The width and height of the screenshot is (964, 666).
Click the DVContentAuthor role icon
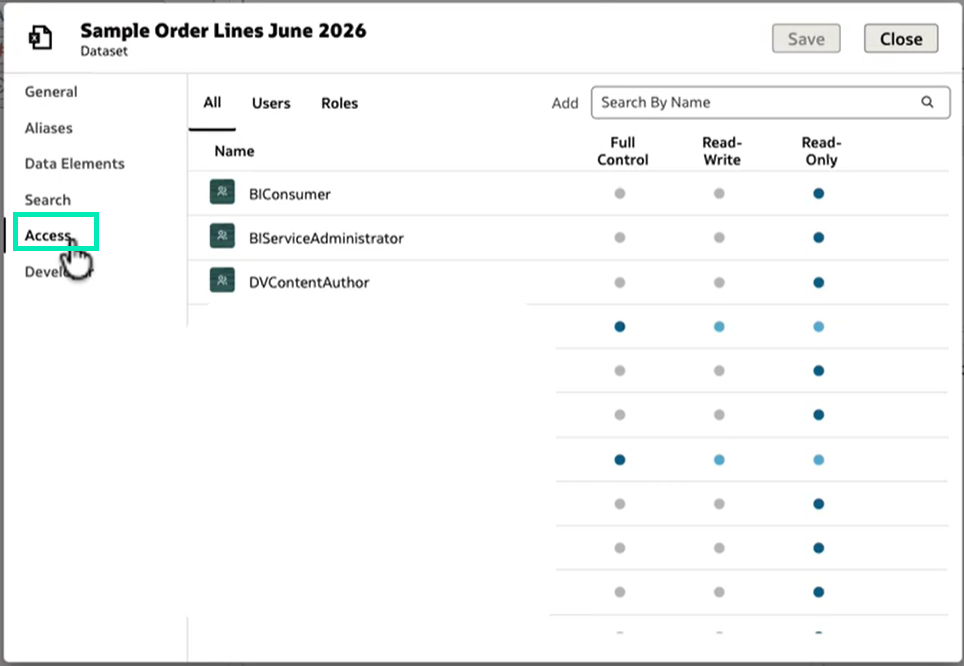click(x=222, y=280)
